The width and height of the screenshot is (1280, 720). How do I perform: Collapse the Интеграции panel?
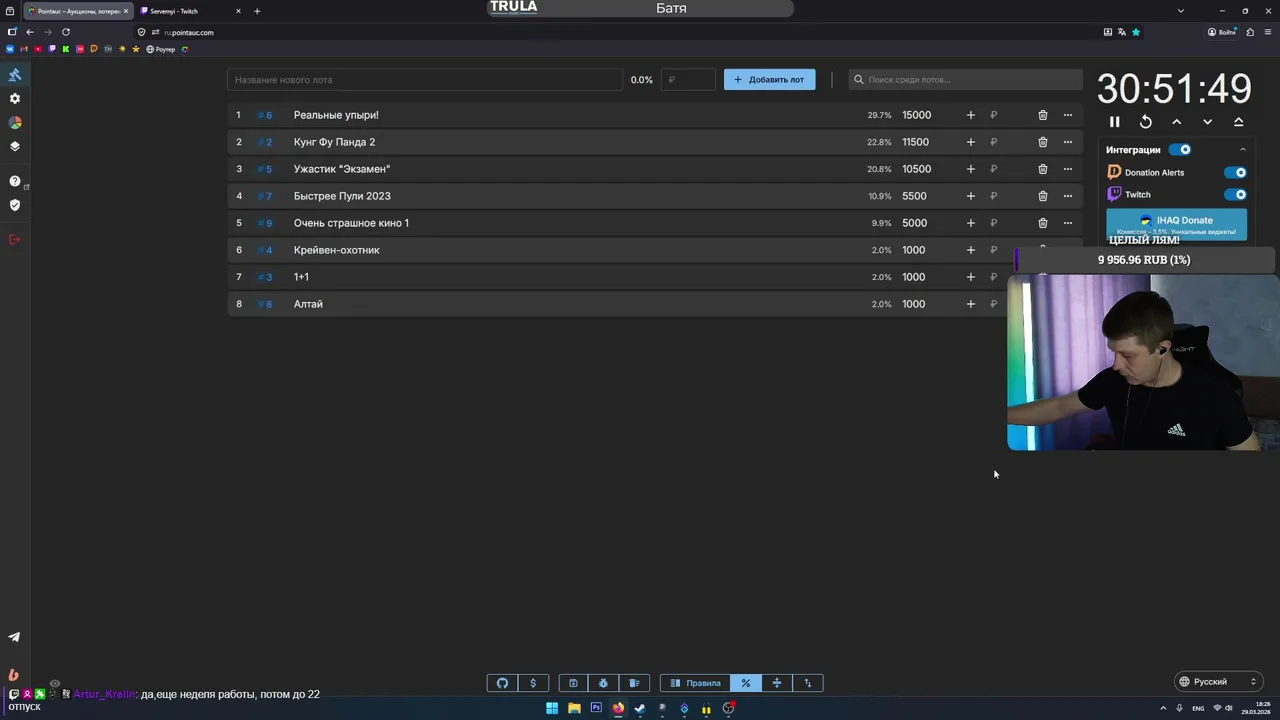(1242, 150)
